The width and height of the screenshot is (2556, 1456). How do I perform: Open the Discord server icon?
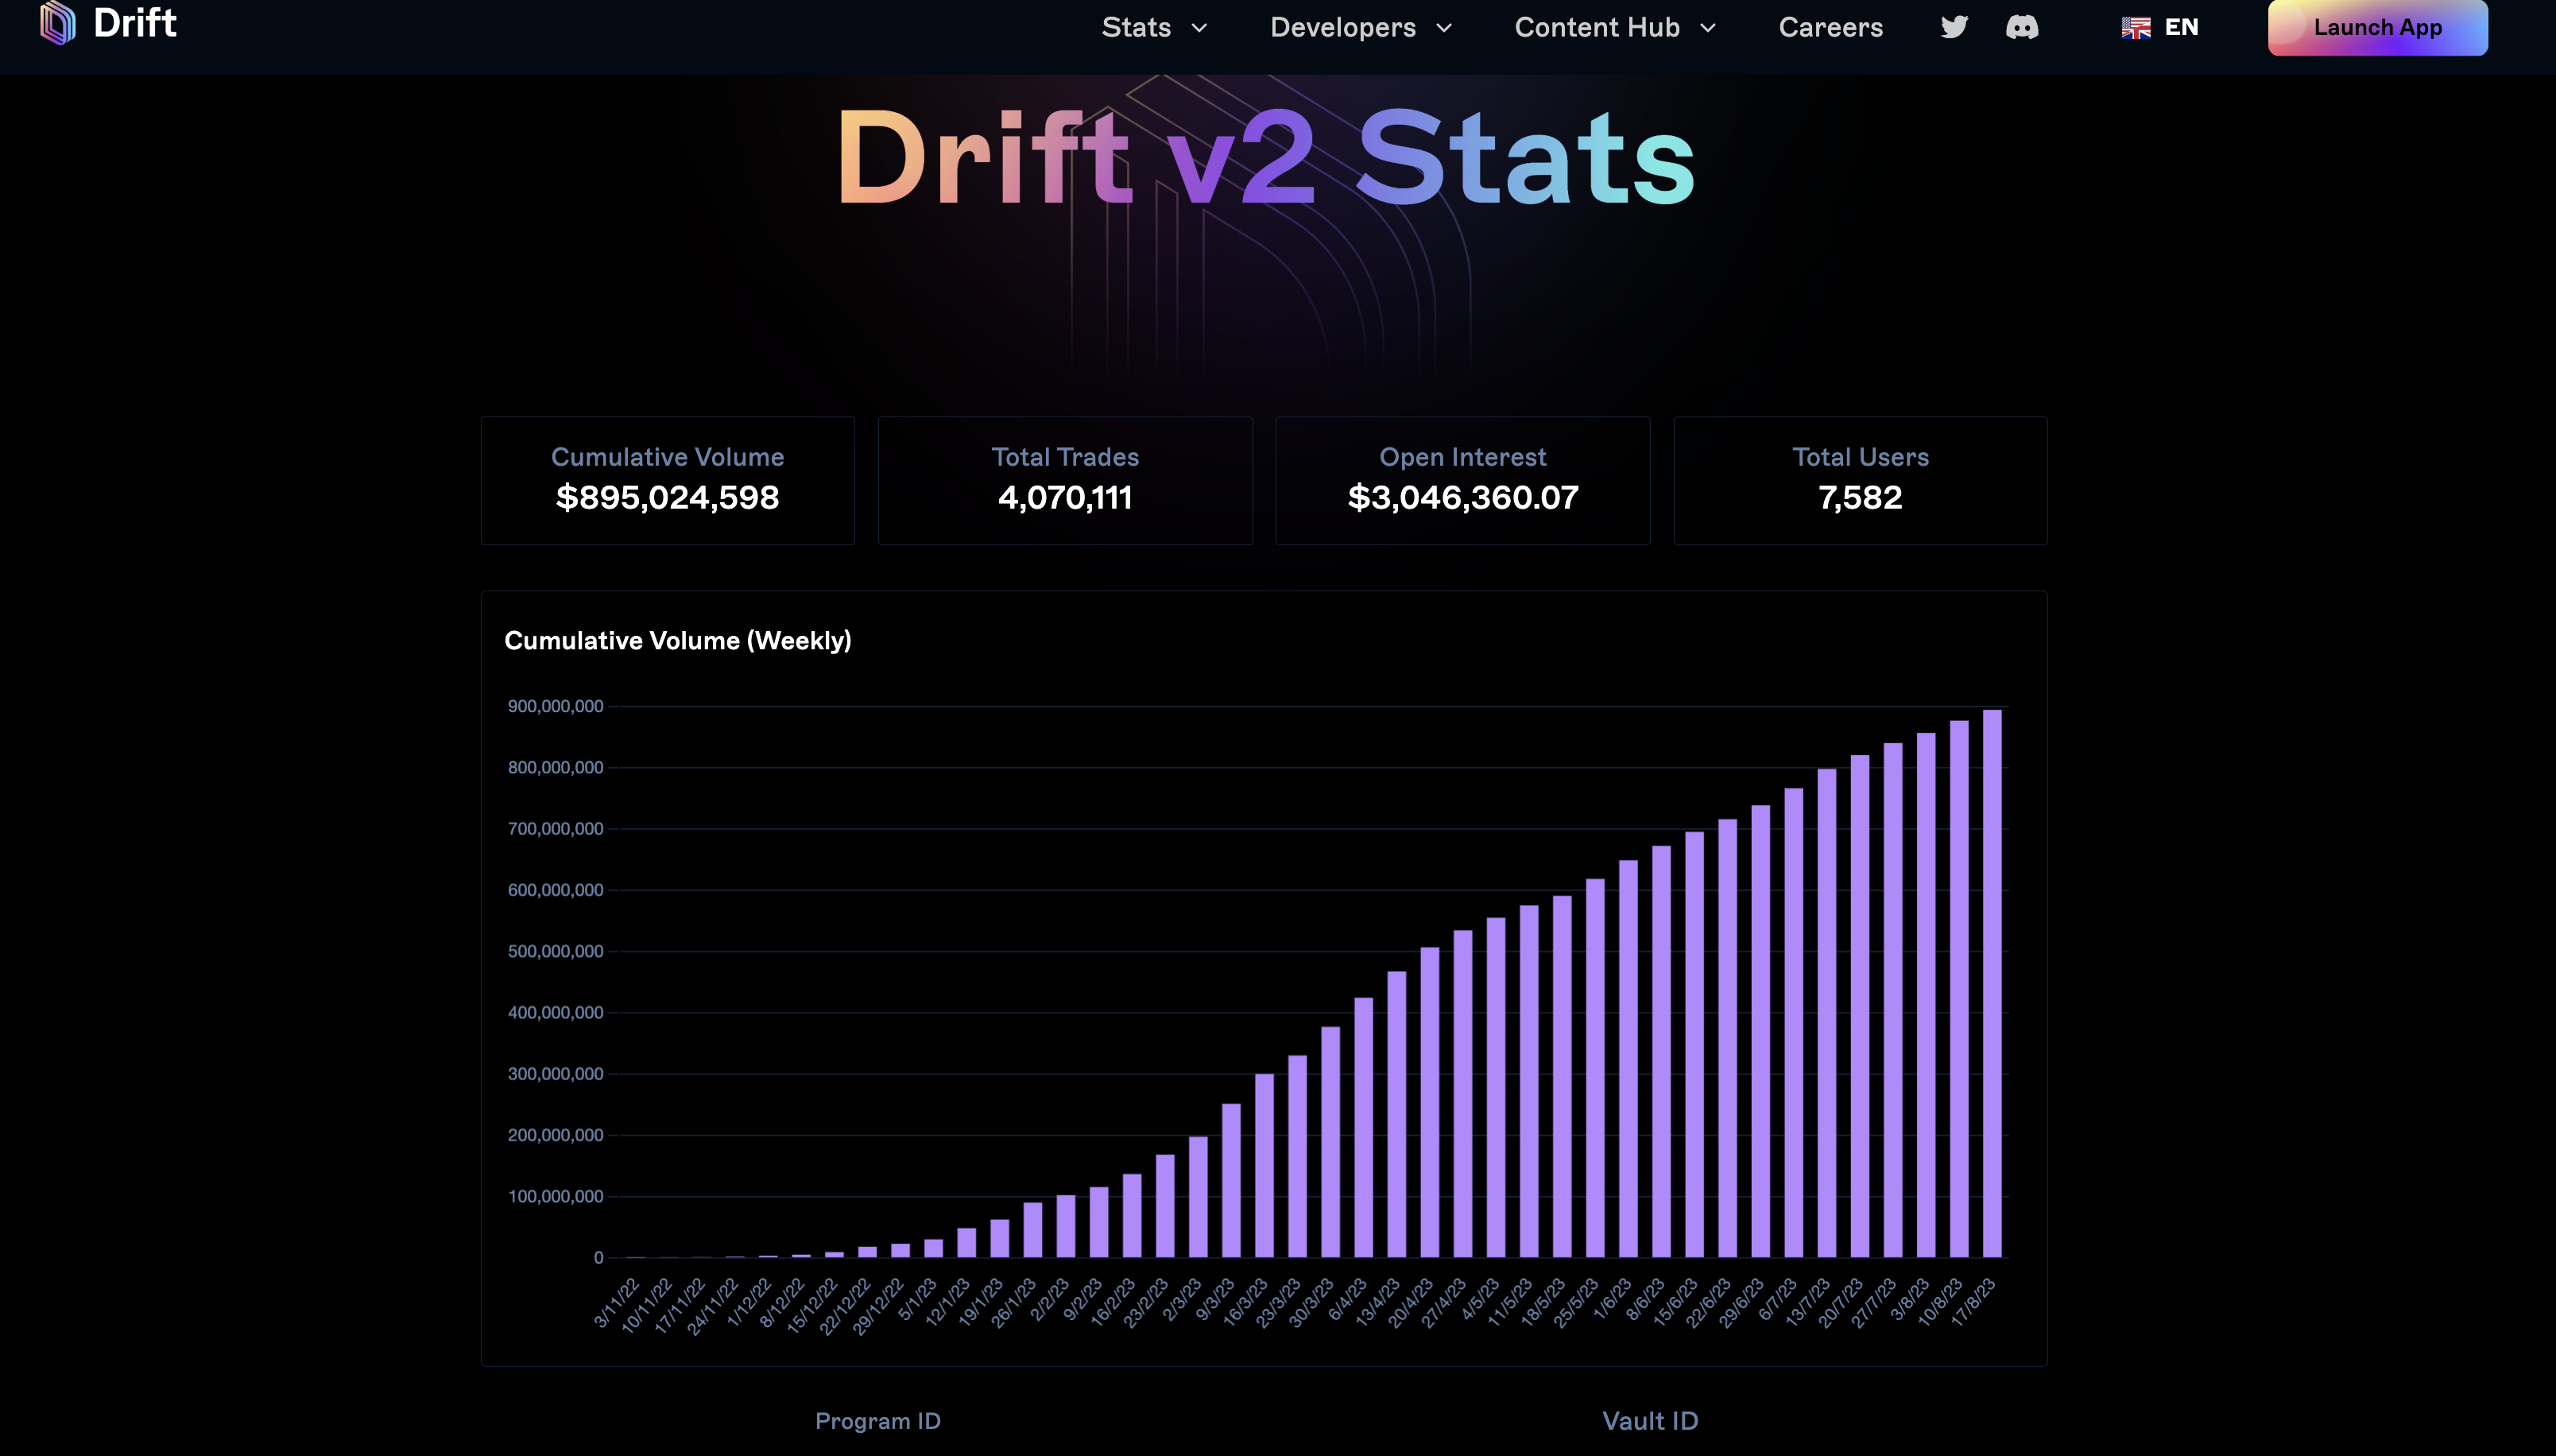point(2022,27)
